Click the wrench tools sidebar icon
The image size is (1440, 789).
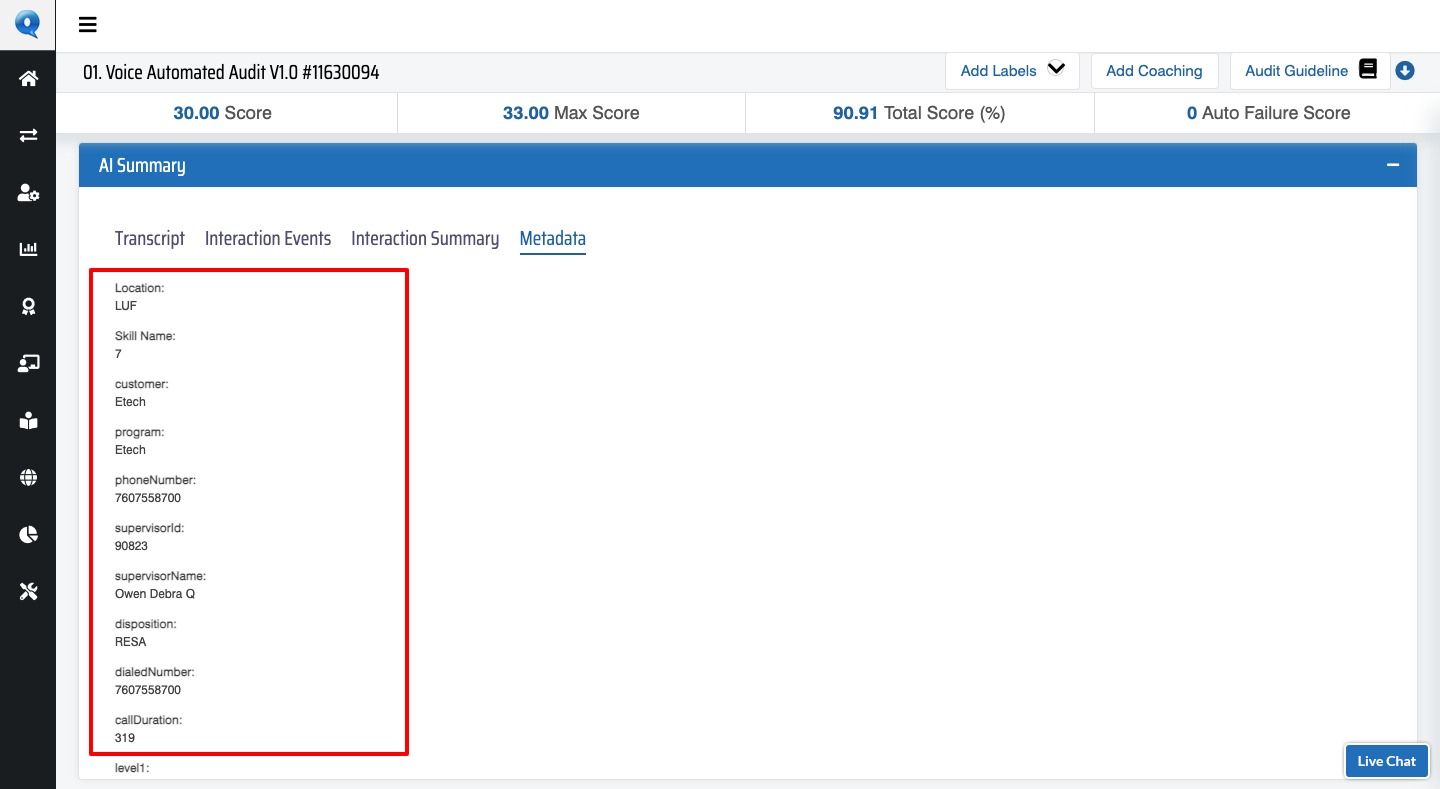pos(28,592)
